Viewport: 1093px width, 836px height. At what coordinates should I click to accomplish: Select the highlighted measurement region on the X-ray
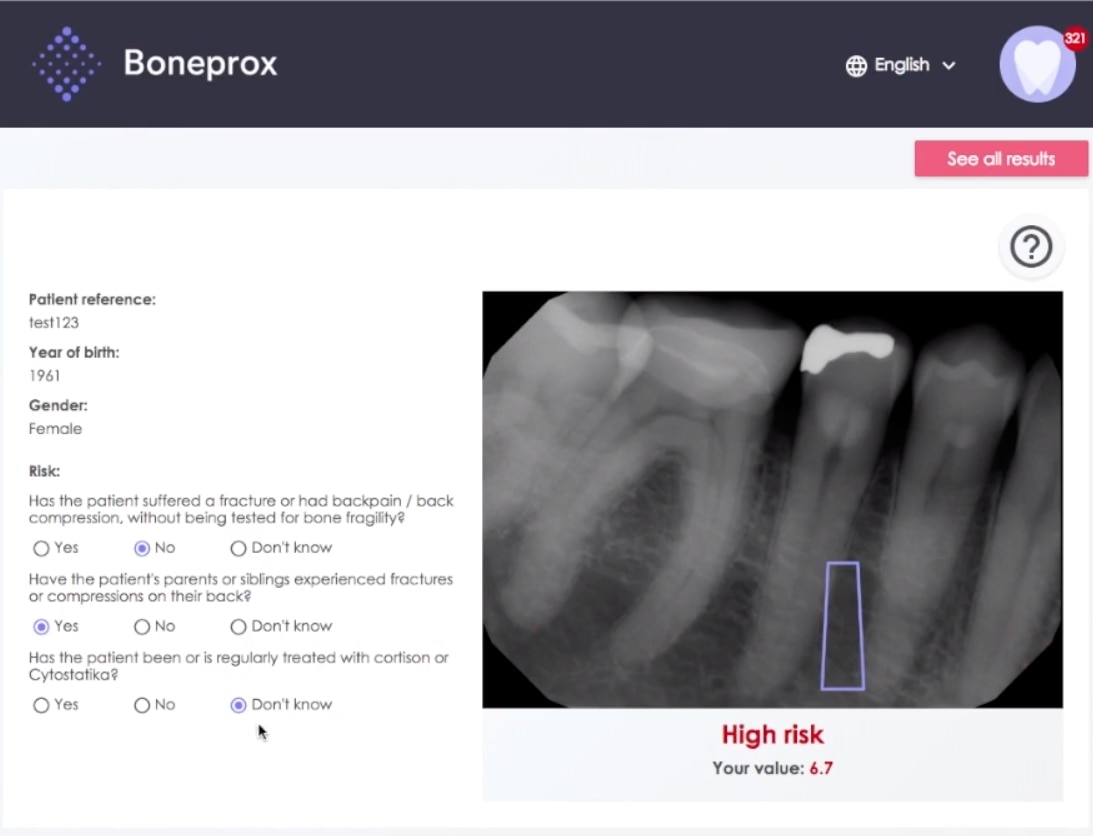[842, 625]
